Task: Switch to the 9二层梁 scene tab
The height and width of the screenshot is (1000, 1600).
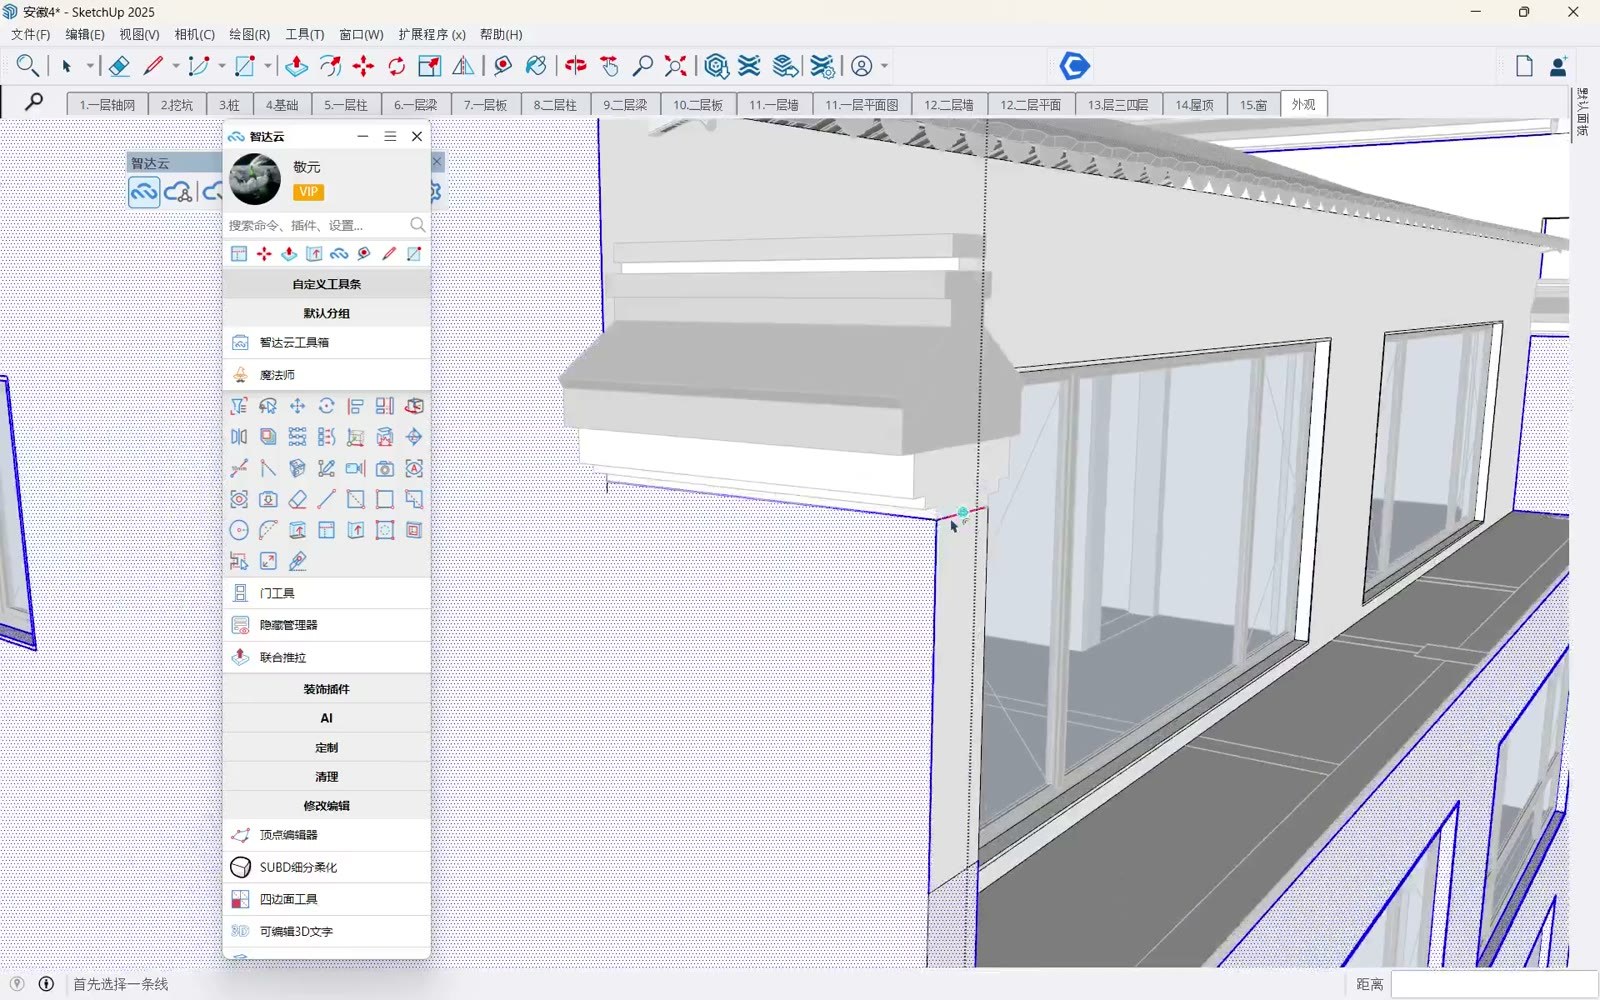Action: coord(625,104)
